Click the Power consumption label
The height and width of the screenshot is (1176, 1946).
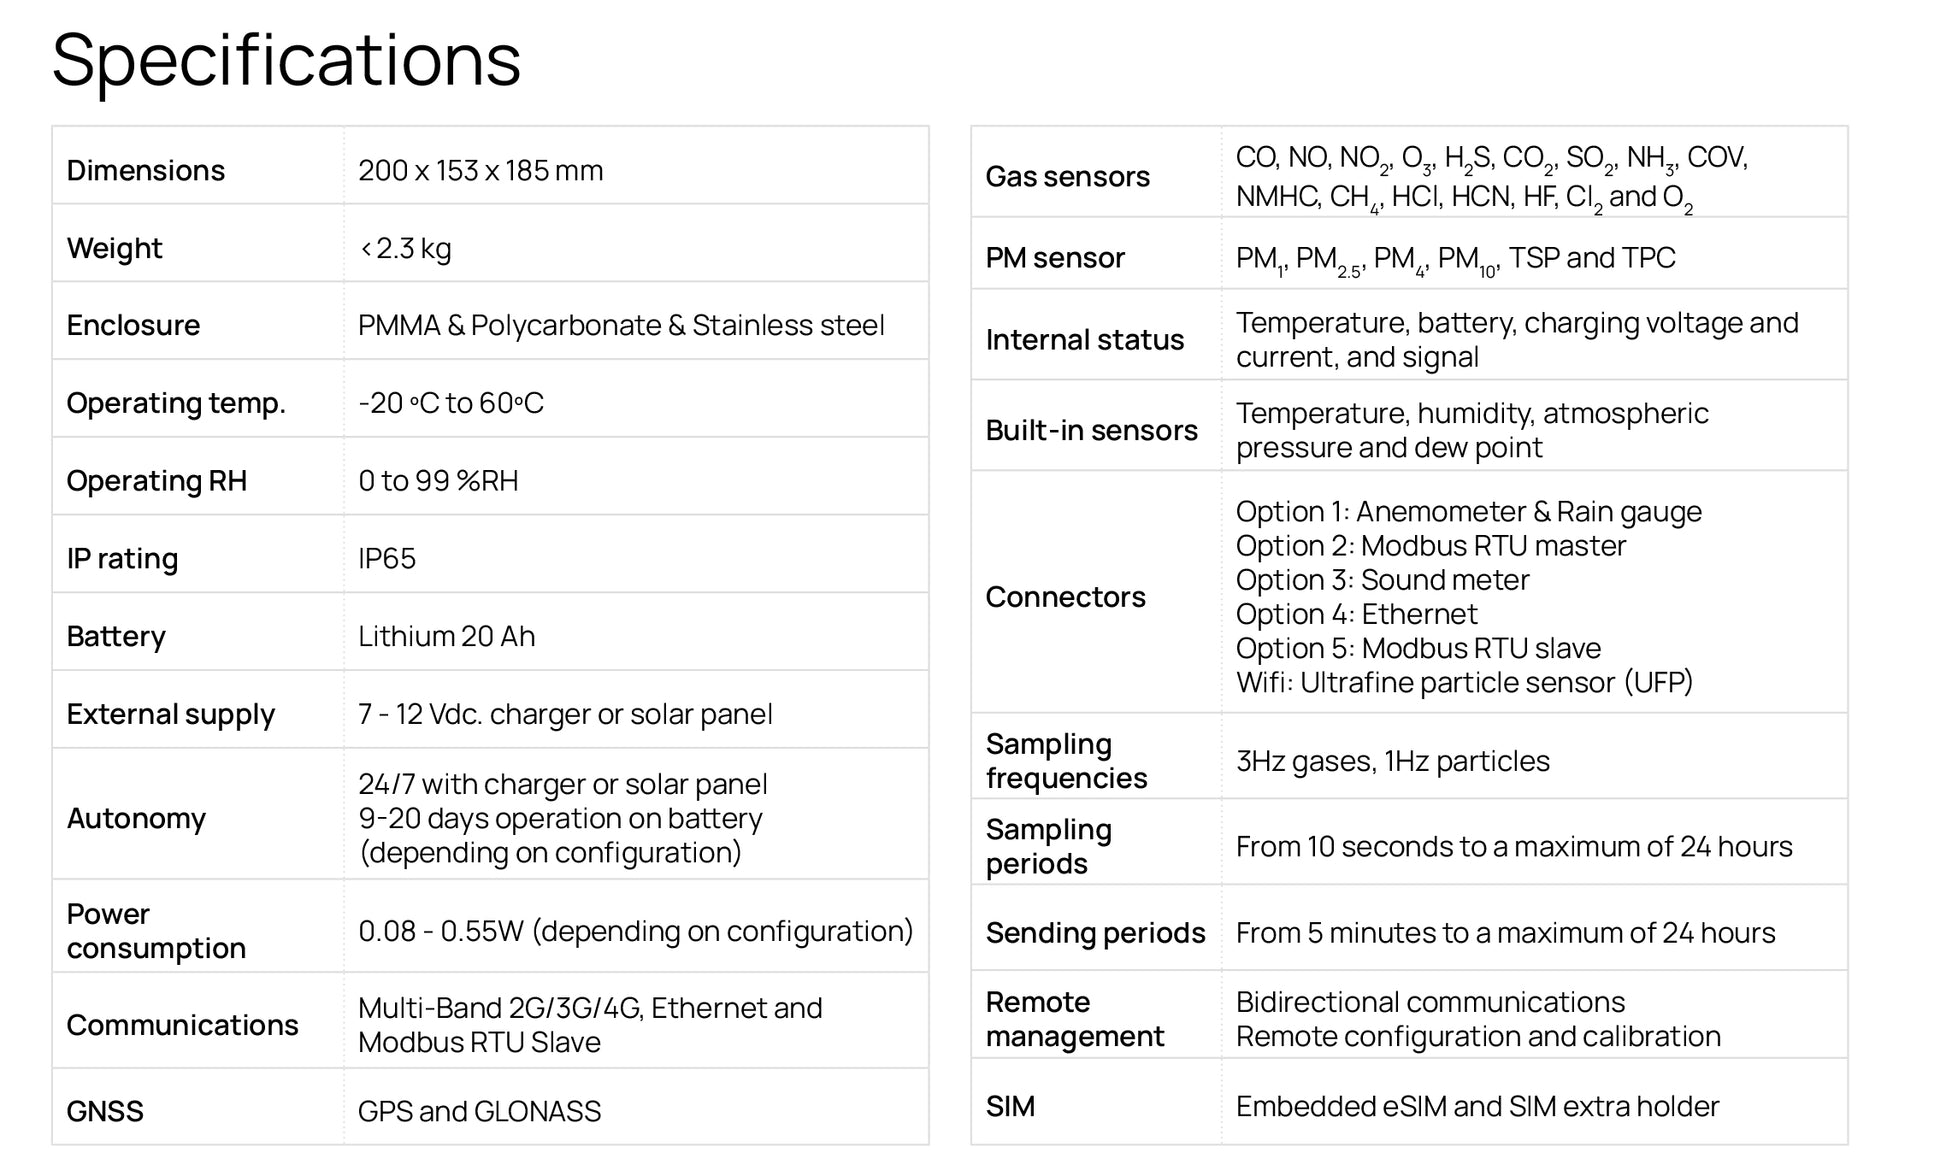pos(156,931)
